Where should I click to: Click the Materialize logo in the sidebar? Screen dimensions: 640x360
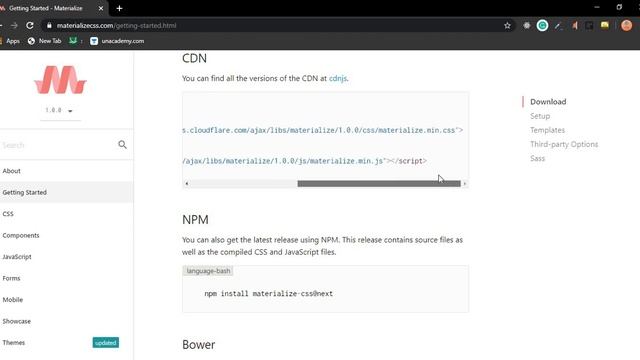pos(60,80)
